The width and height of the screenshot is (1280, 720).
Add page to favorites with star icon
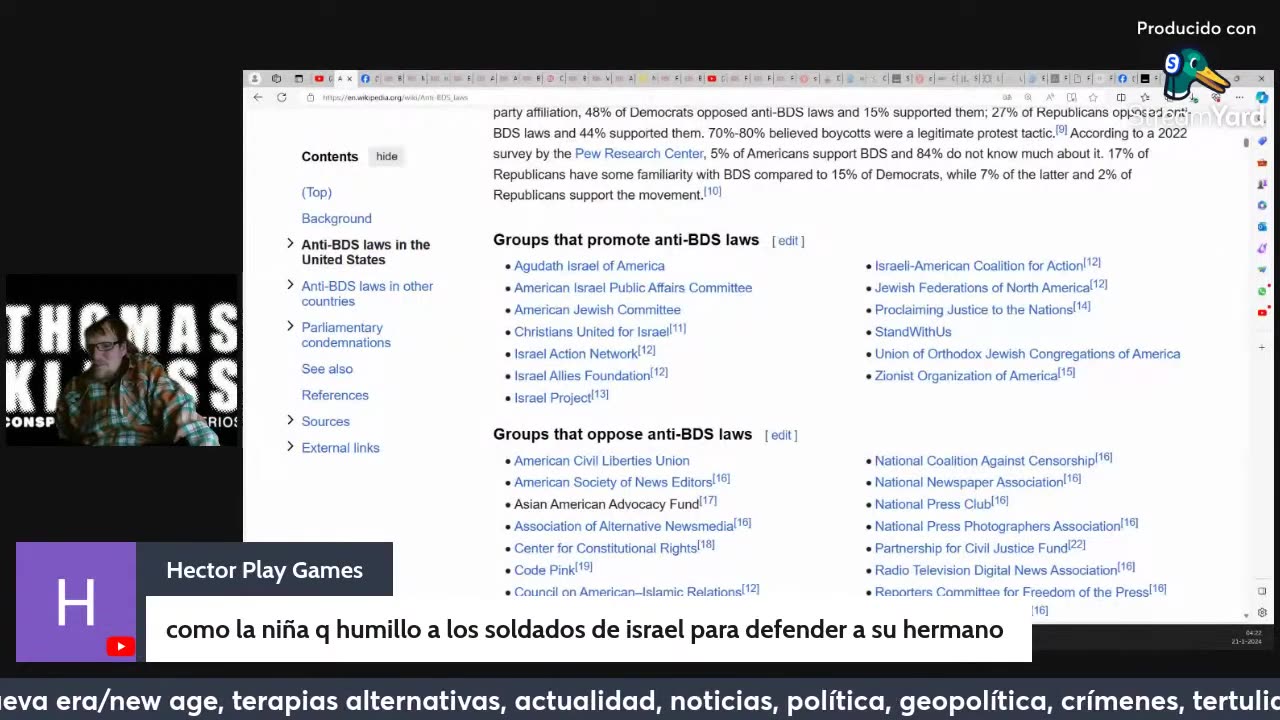[x=1093, y=97]
